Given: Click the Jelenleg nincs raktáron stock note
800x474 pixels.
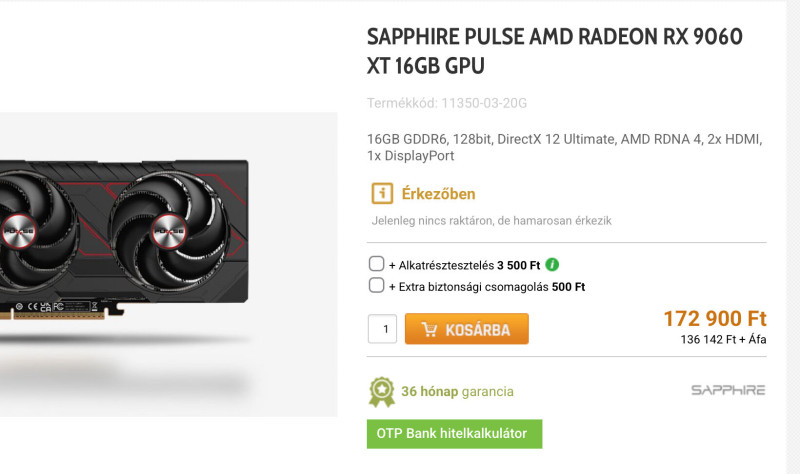Looking at the screenshot, I should [492, 221].
